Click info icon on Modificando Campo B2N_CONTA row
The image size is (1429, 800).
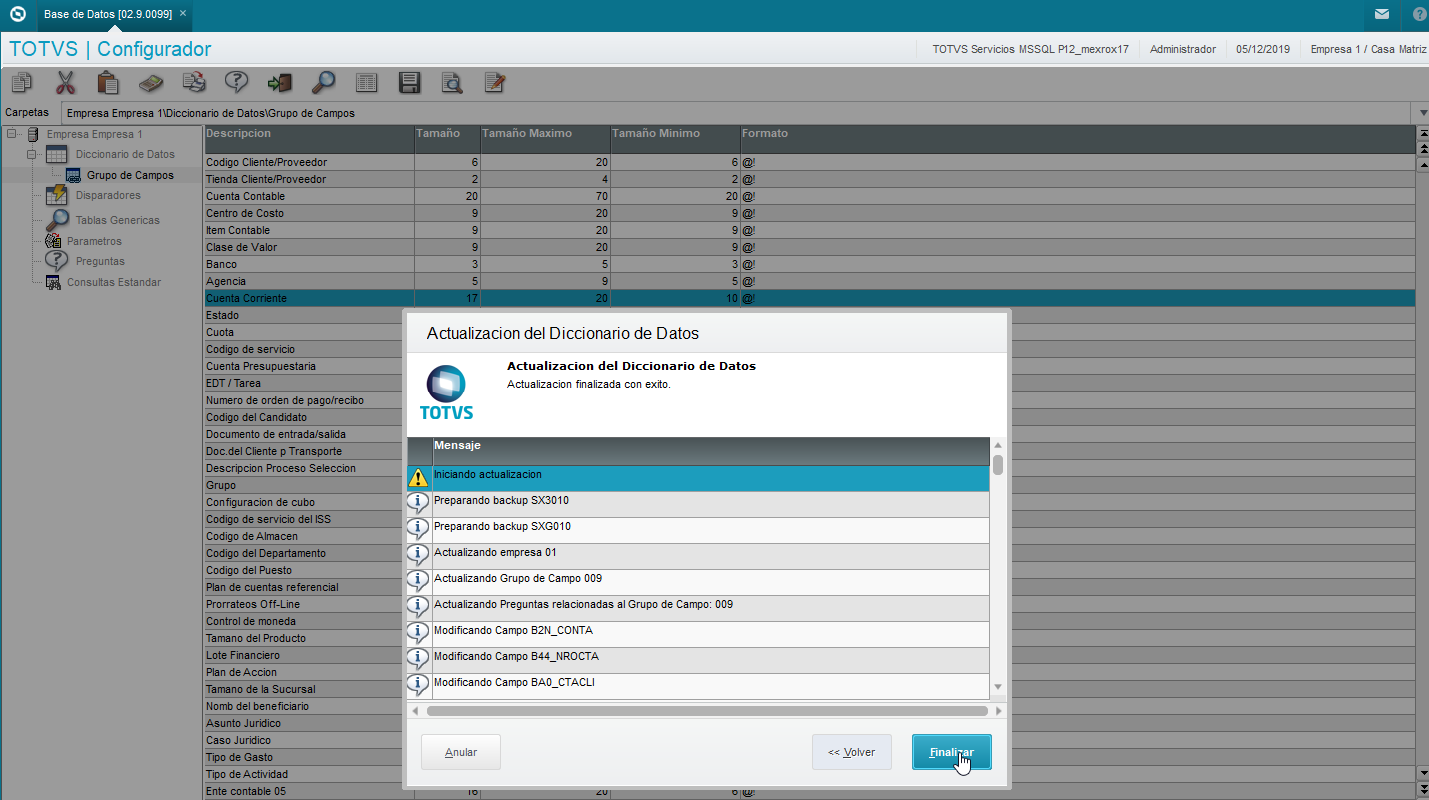pyautogui.click(x=419, y=634)
